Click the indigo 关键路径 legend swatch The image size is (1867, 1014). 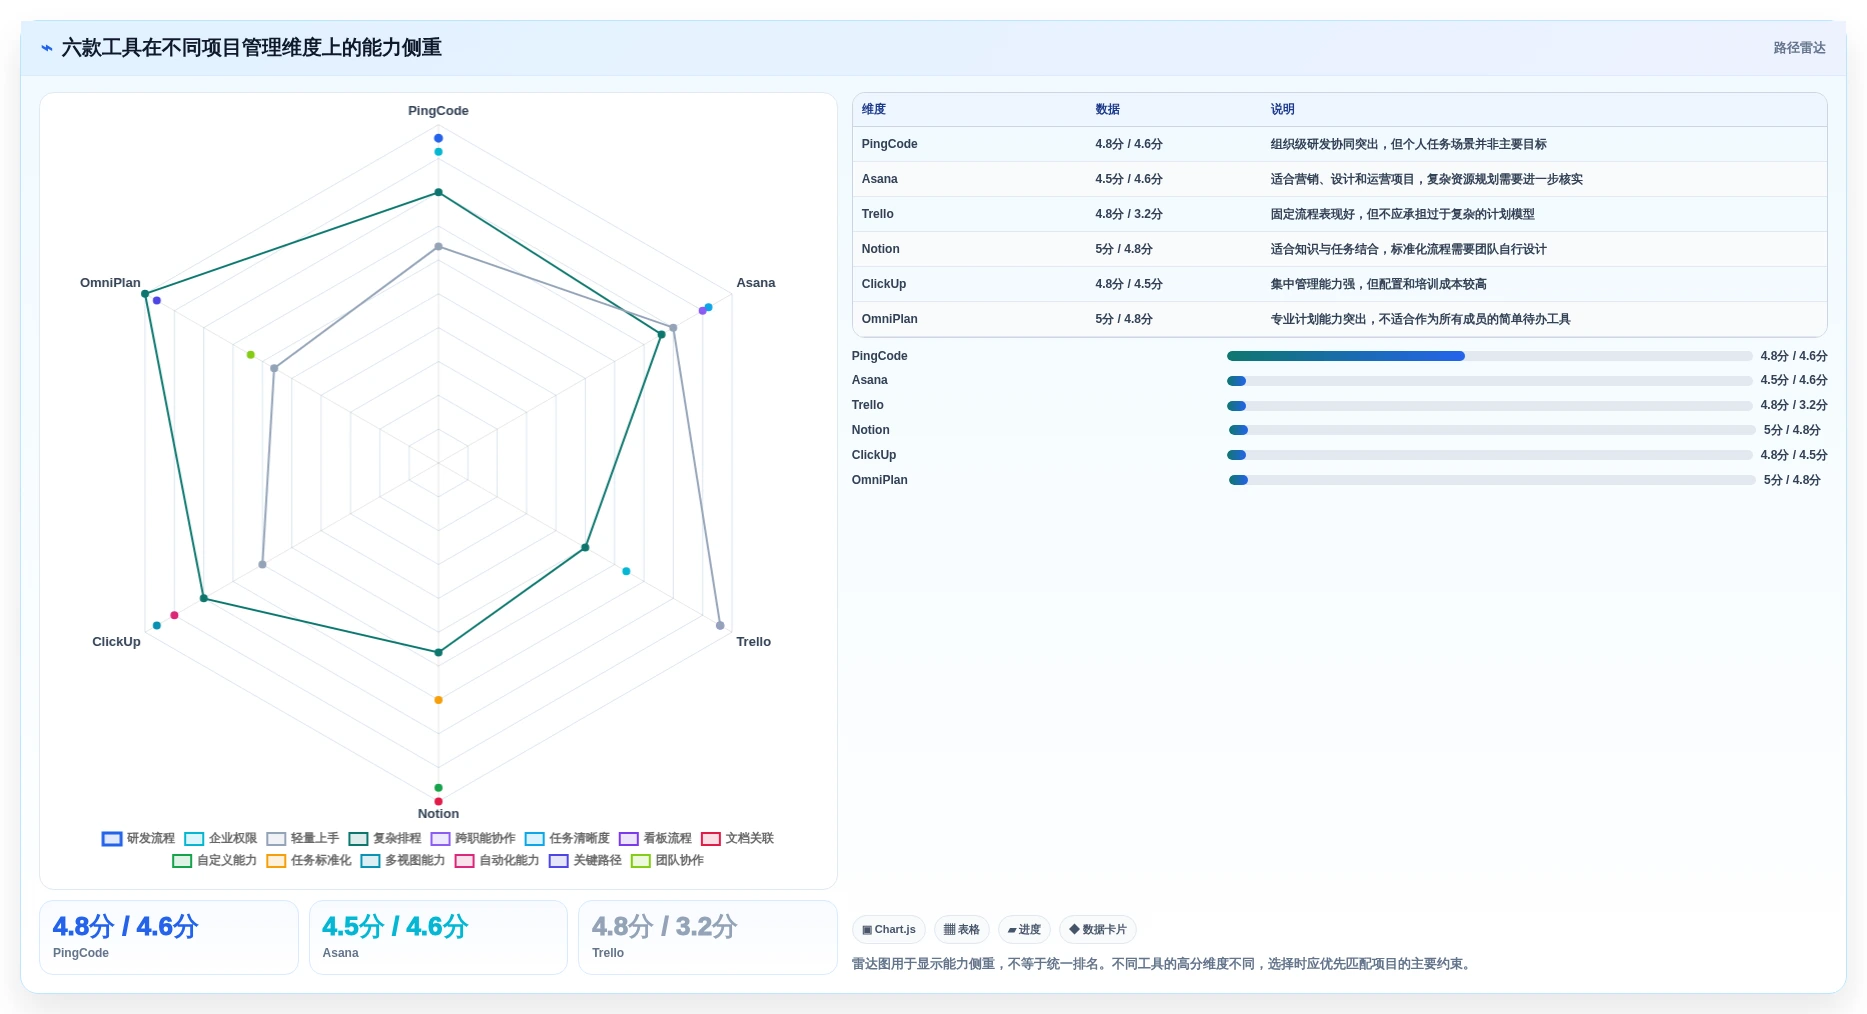coord(558,860)
